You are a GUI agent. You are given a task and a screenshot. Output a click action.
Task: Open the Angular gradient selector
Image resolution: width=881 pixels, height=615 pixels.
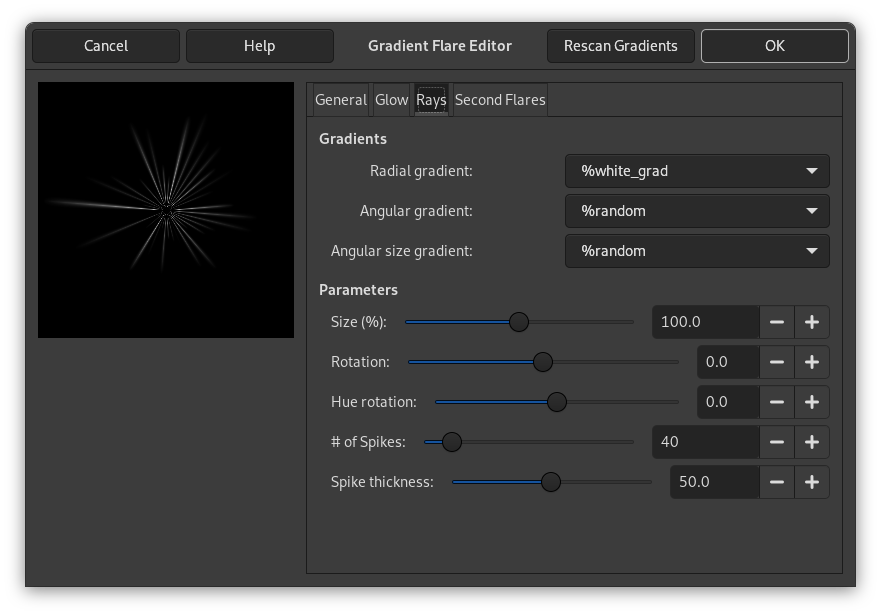pyautogui.click(x=696, y=210)
